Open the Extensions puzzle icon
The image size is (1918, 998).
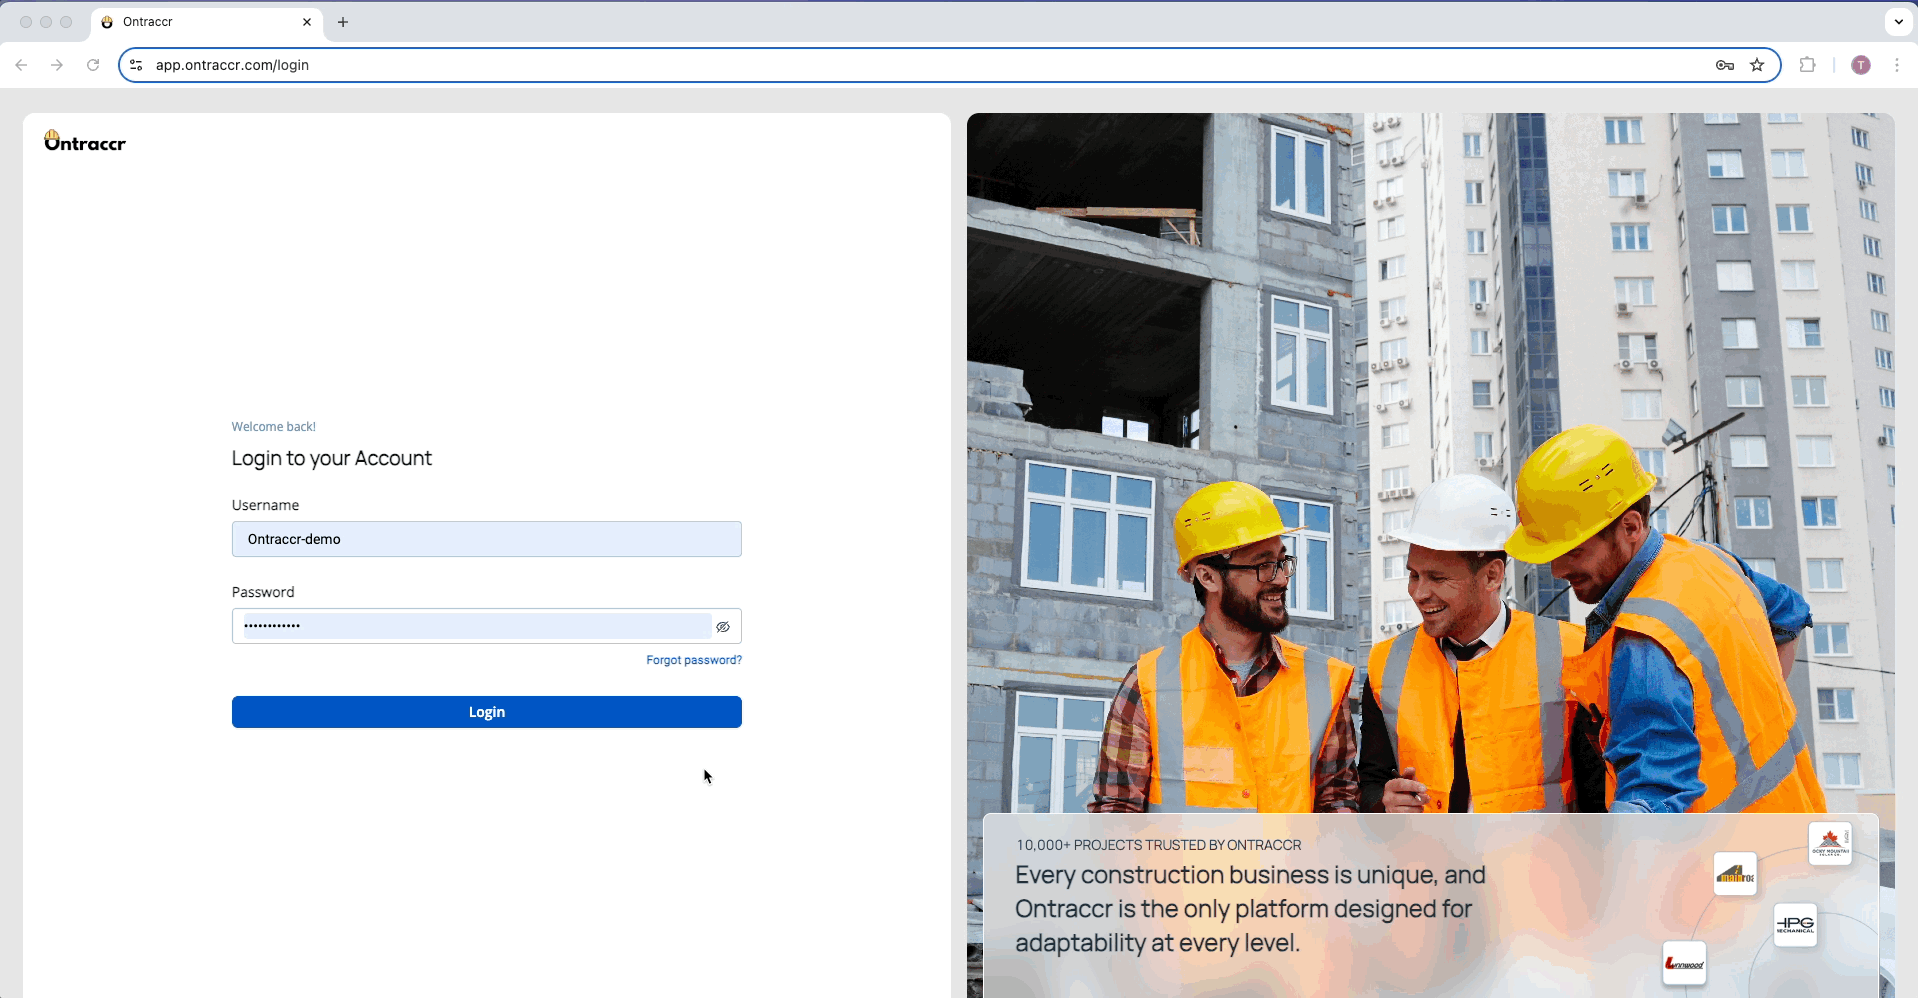(1807, 65)
